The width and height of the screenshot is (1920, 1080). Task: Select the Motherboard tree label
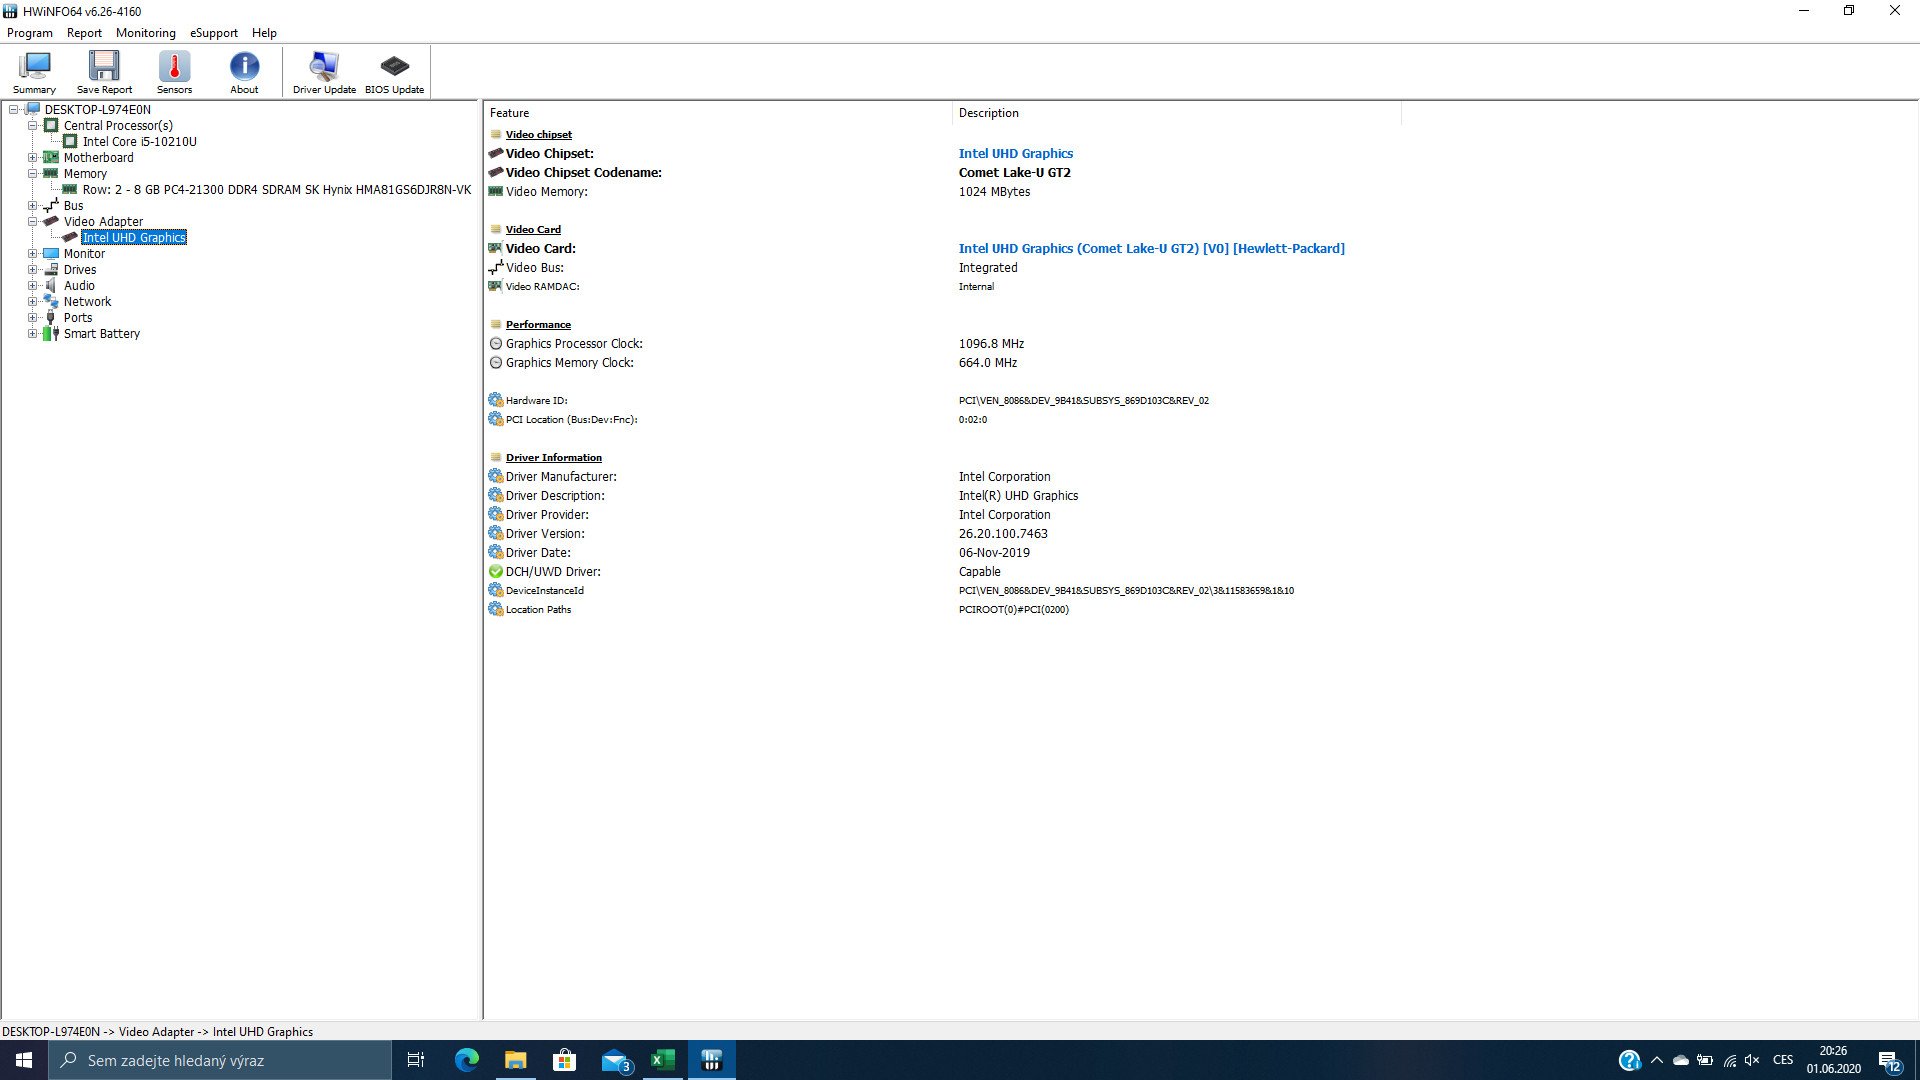(x=98, y=158)
